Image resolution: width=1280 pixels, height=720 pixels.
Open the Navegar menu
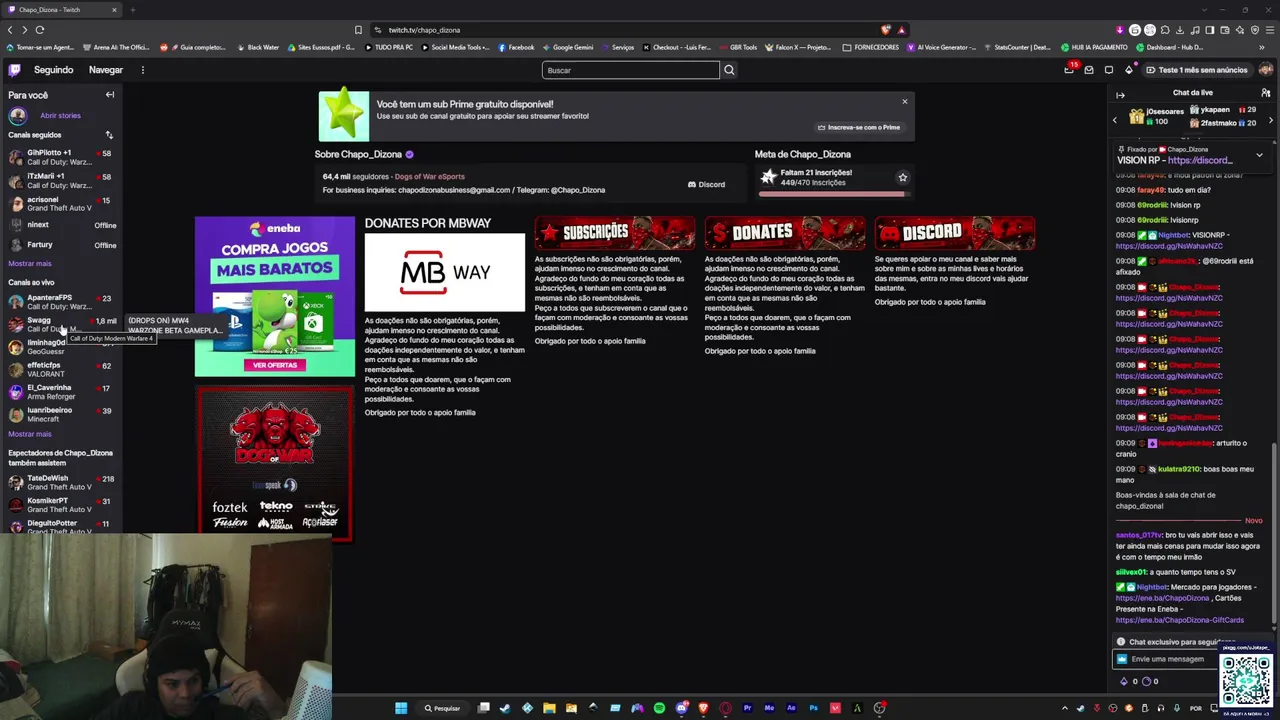pyautogui.click(x=106, y=70)
